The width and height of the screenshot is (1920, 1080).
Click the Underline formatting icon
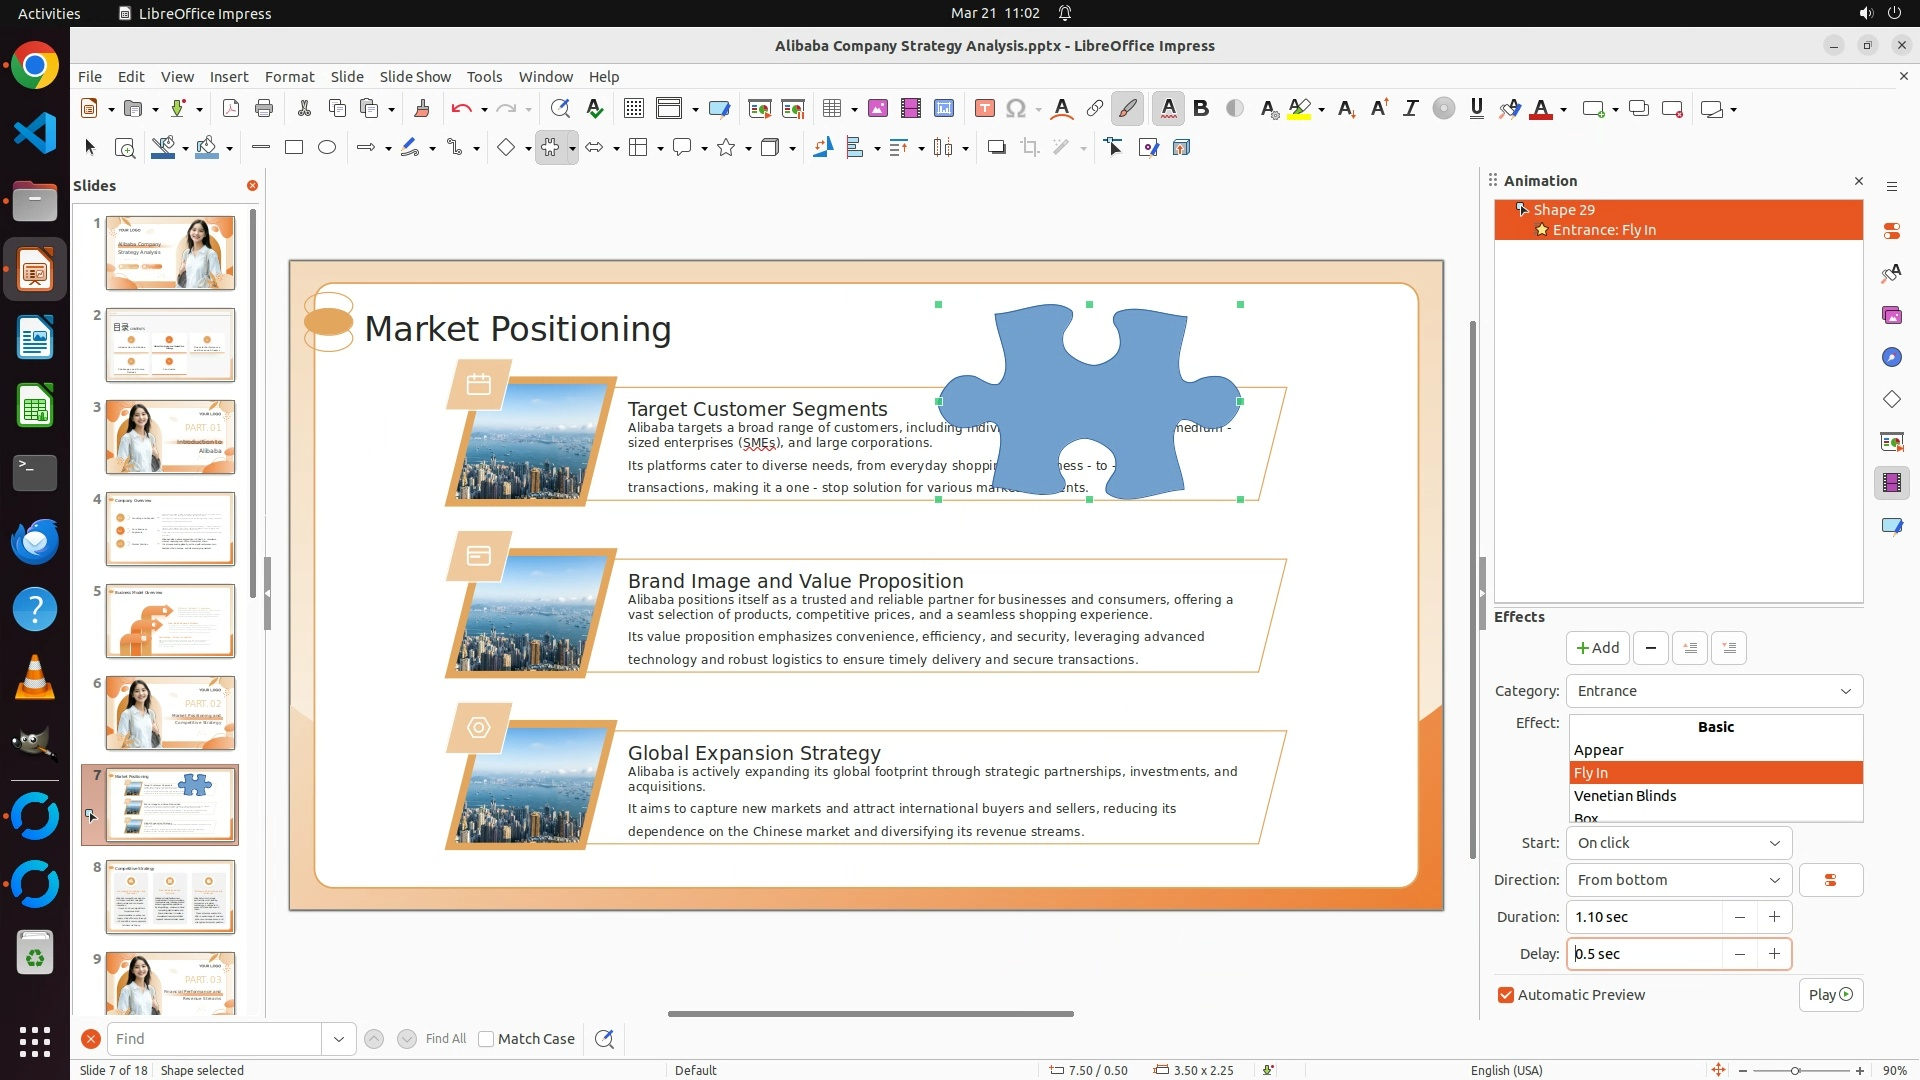click(1476, 109)
